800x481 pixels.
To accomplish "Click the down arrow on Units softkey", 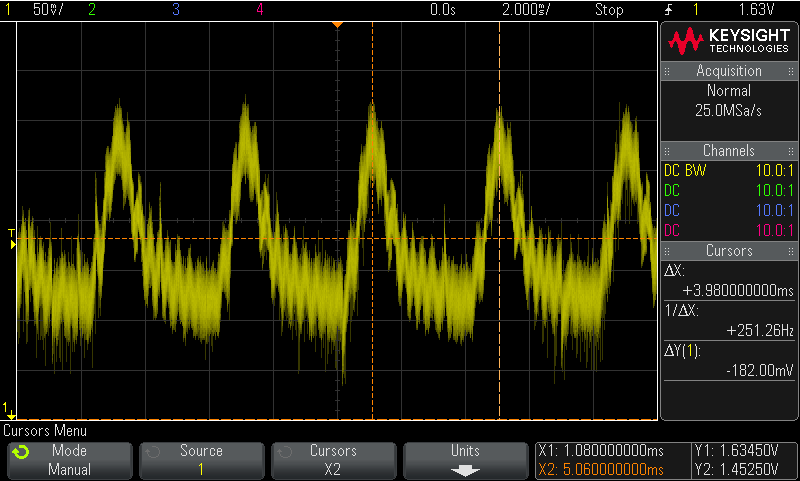I will 466,470.
